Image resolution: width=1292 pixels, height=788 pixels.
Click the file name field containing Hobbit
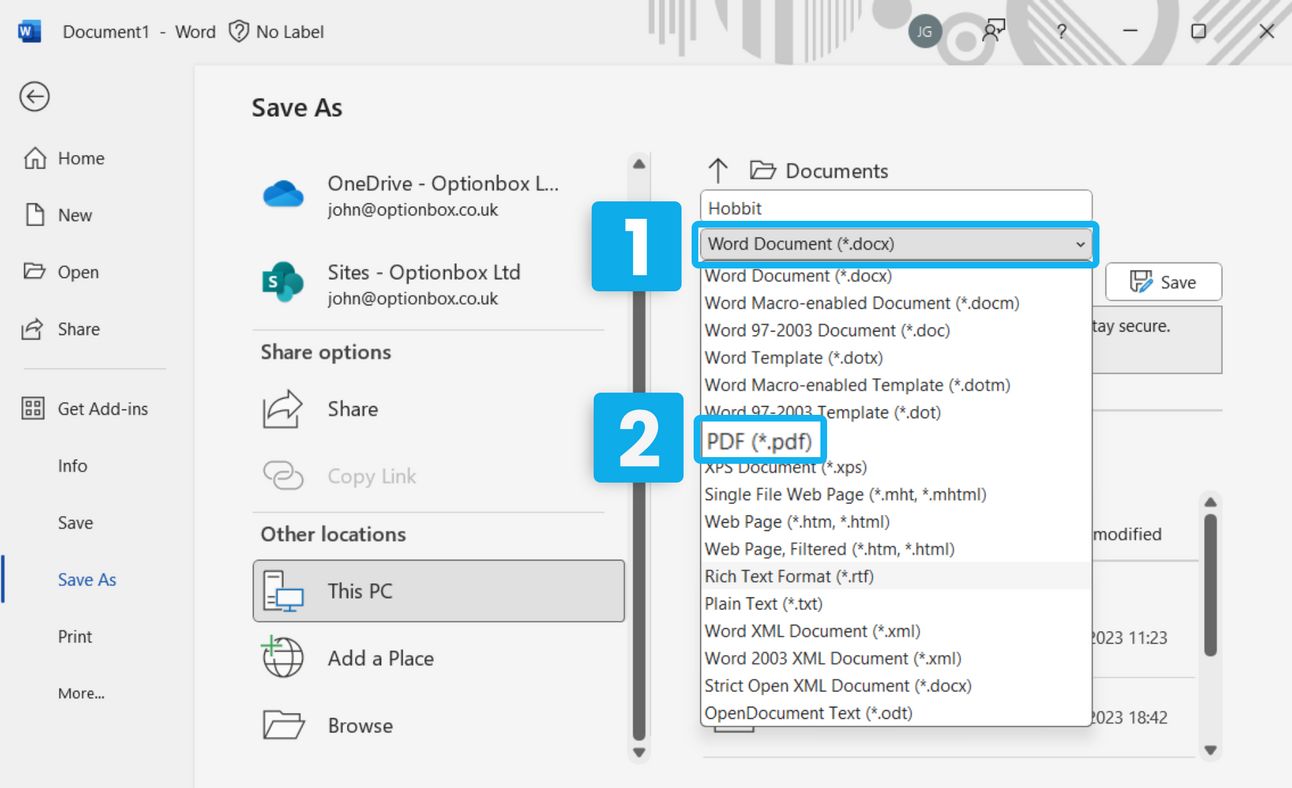point(896,208)
